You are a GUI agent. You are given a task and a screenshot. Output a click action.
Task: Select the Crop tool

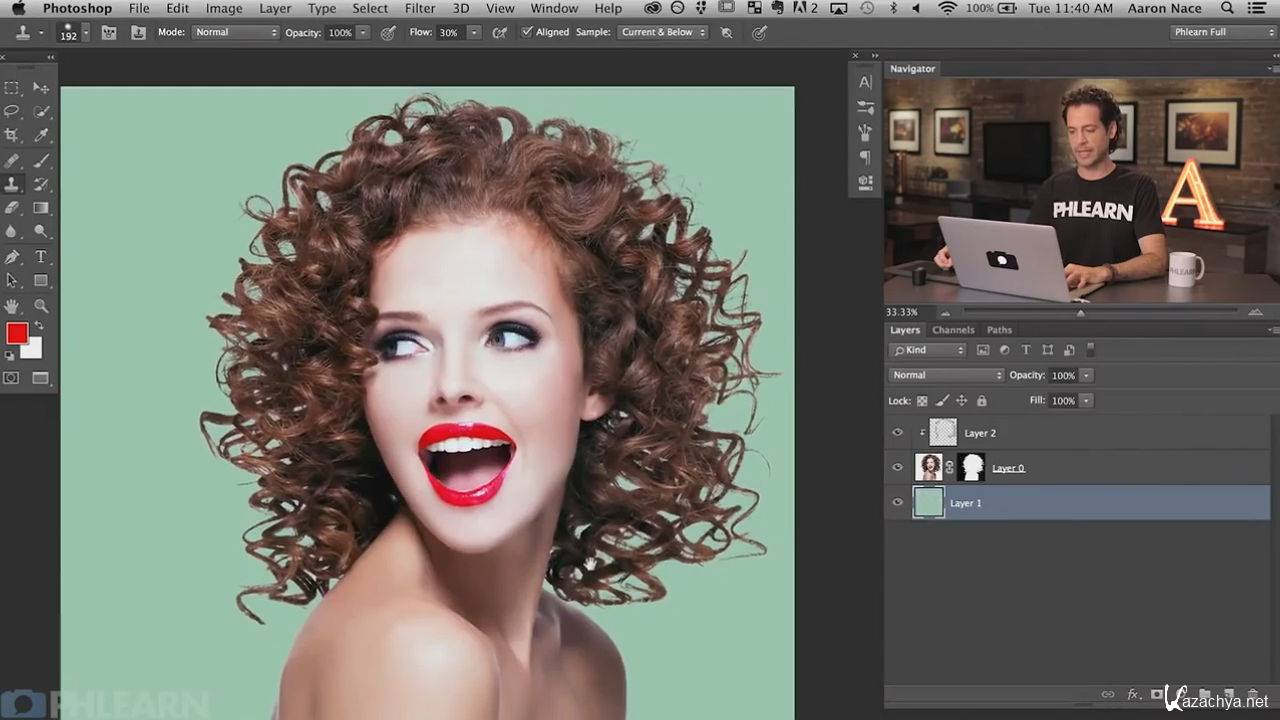click(x=12, y=135)
